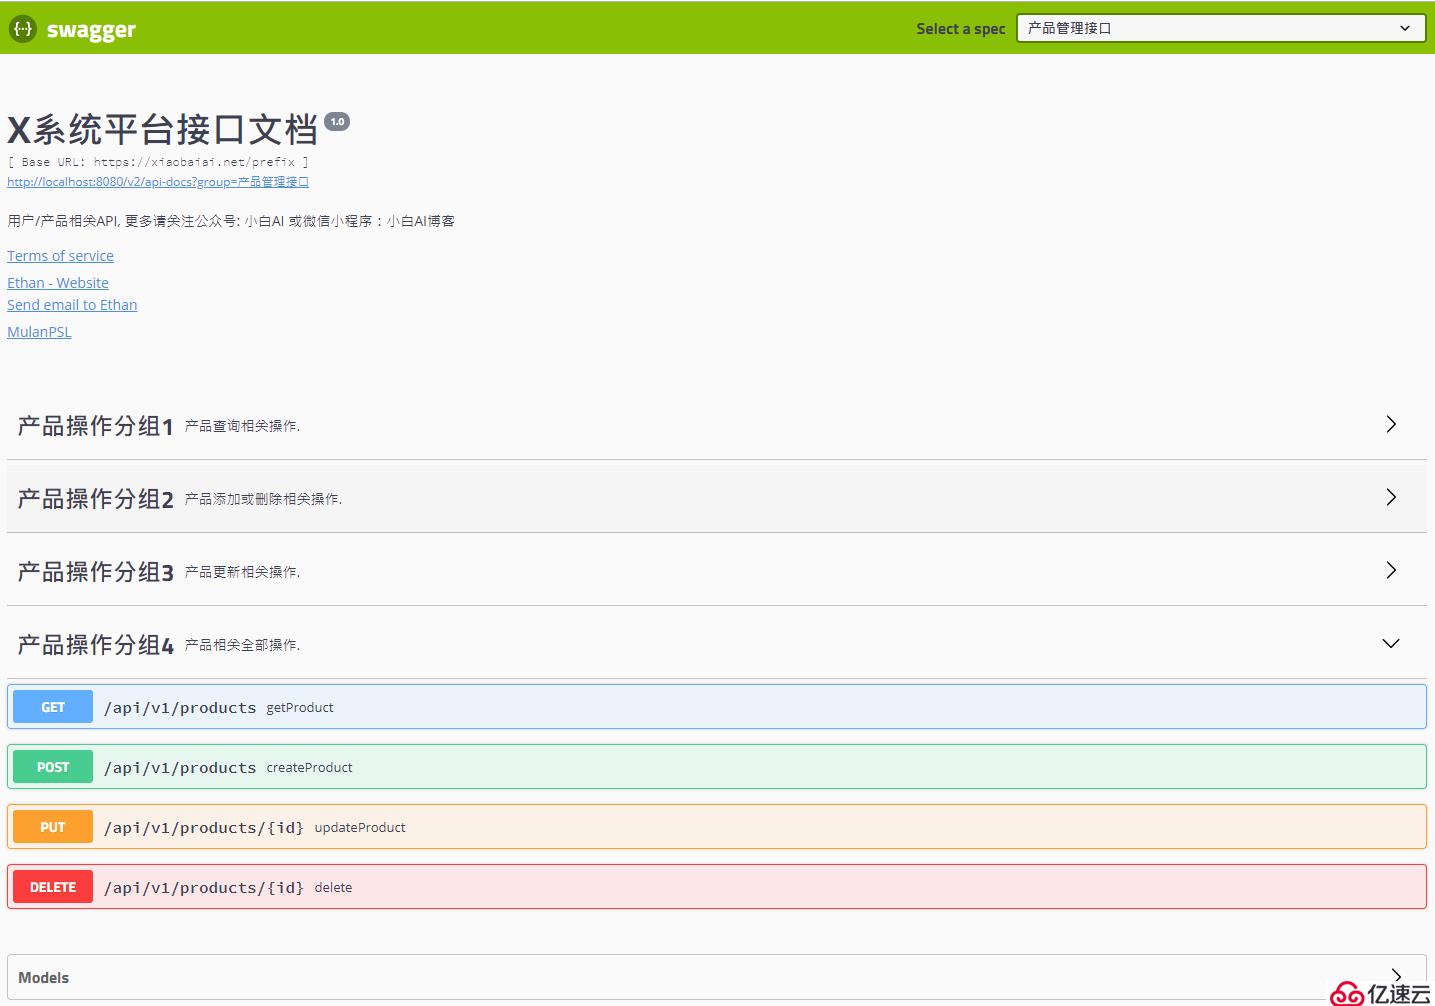Click the 1.0 version badge
The image size is (1435, 1006).
[x=337, y=122]
